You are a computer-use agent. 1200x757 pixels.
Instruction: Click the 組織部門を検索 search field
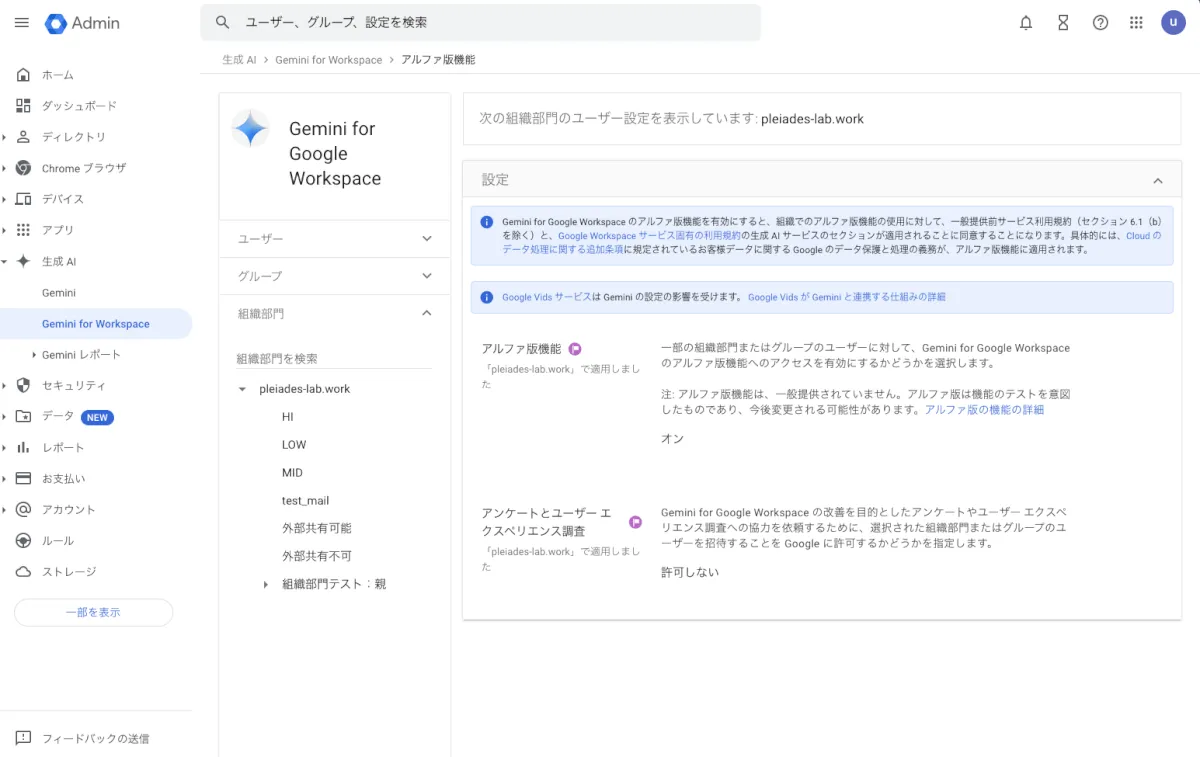[333, 358]
